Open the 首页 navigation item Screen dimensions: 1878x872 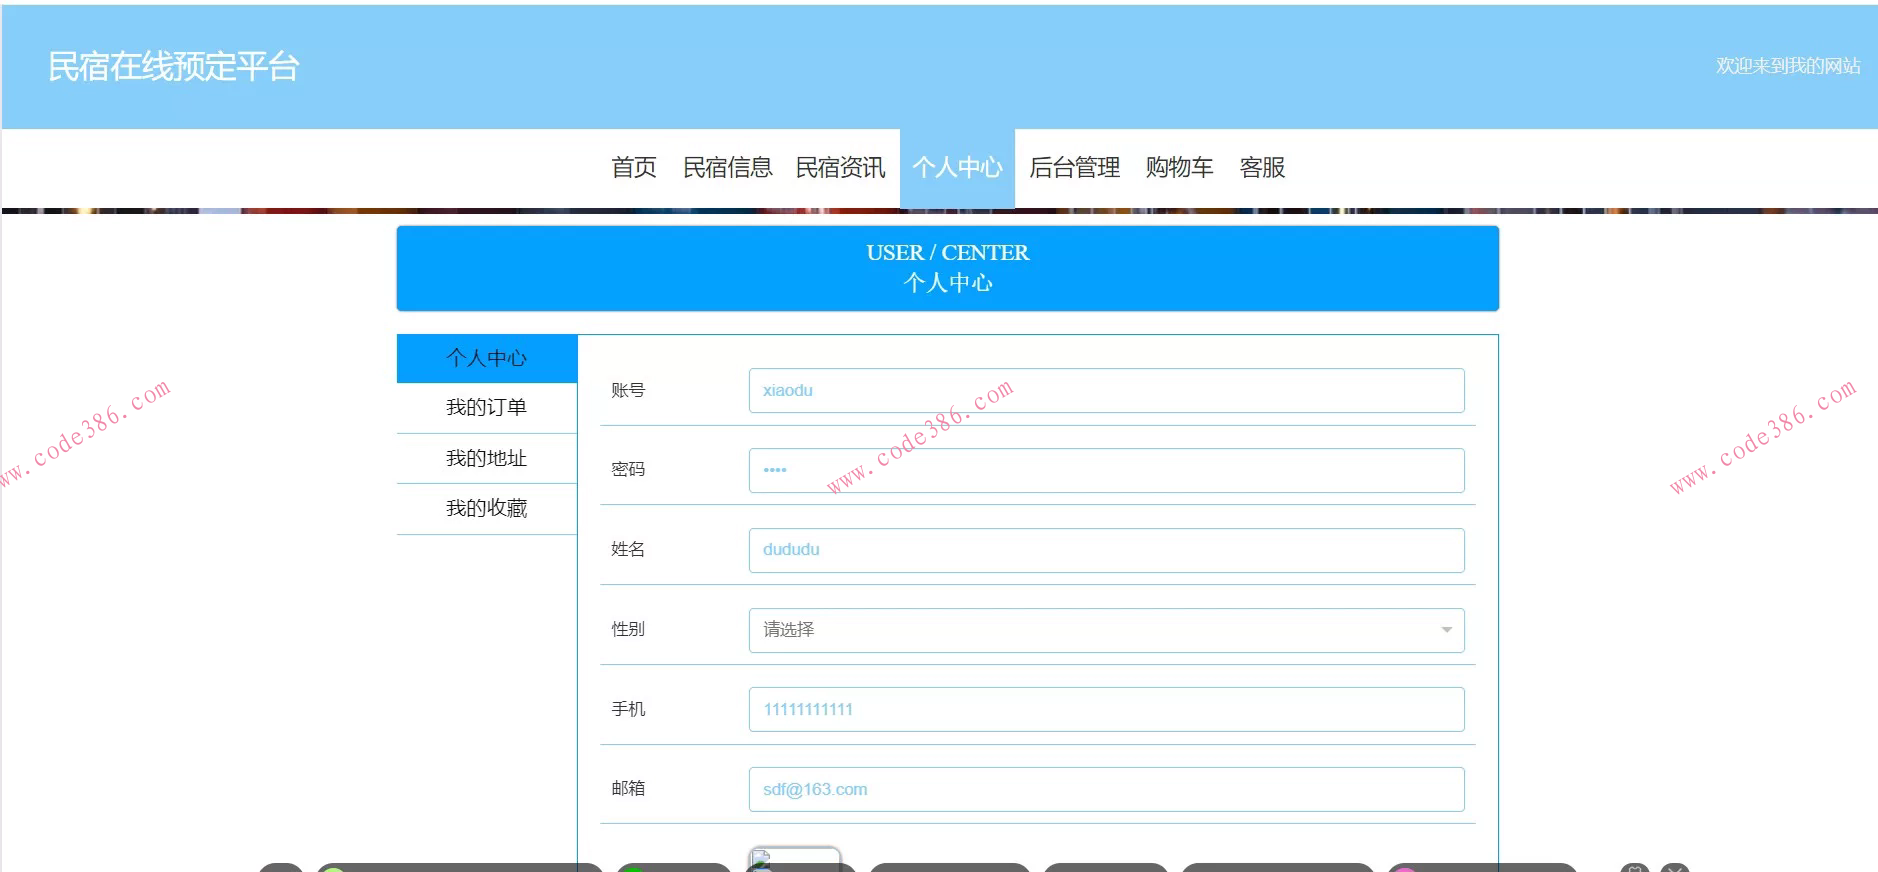coord(634,167)
